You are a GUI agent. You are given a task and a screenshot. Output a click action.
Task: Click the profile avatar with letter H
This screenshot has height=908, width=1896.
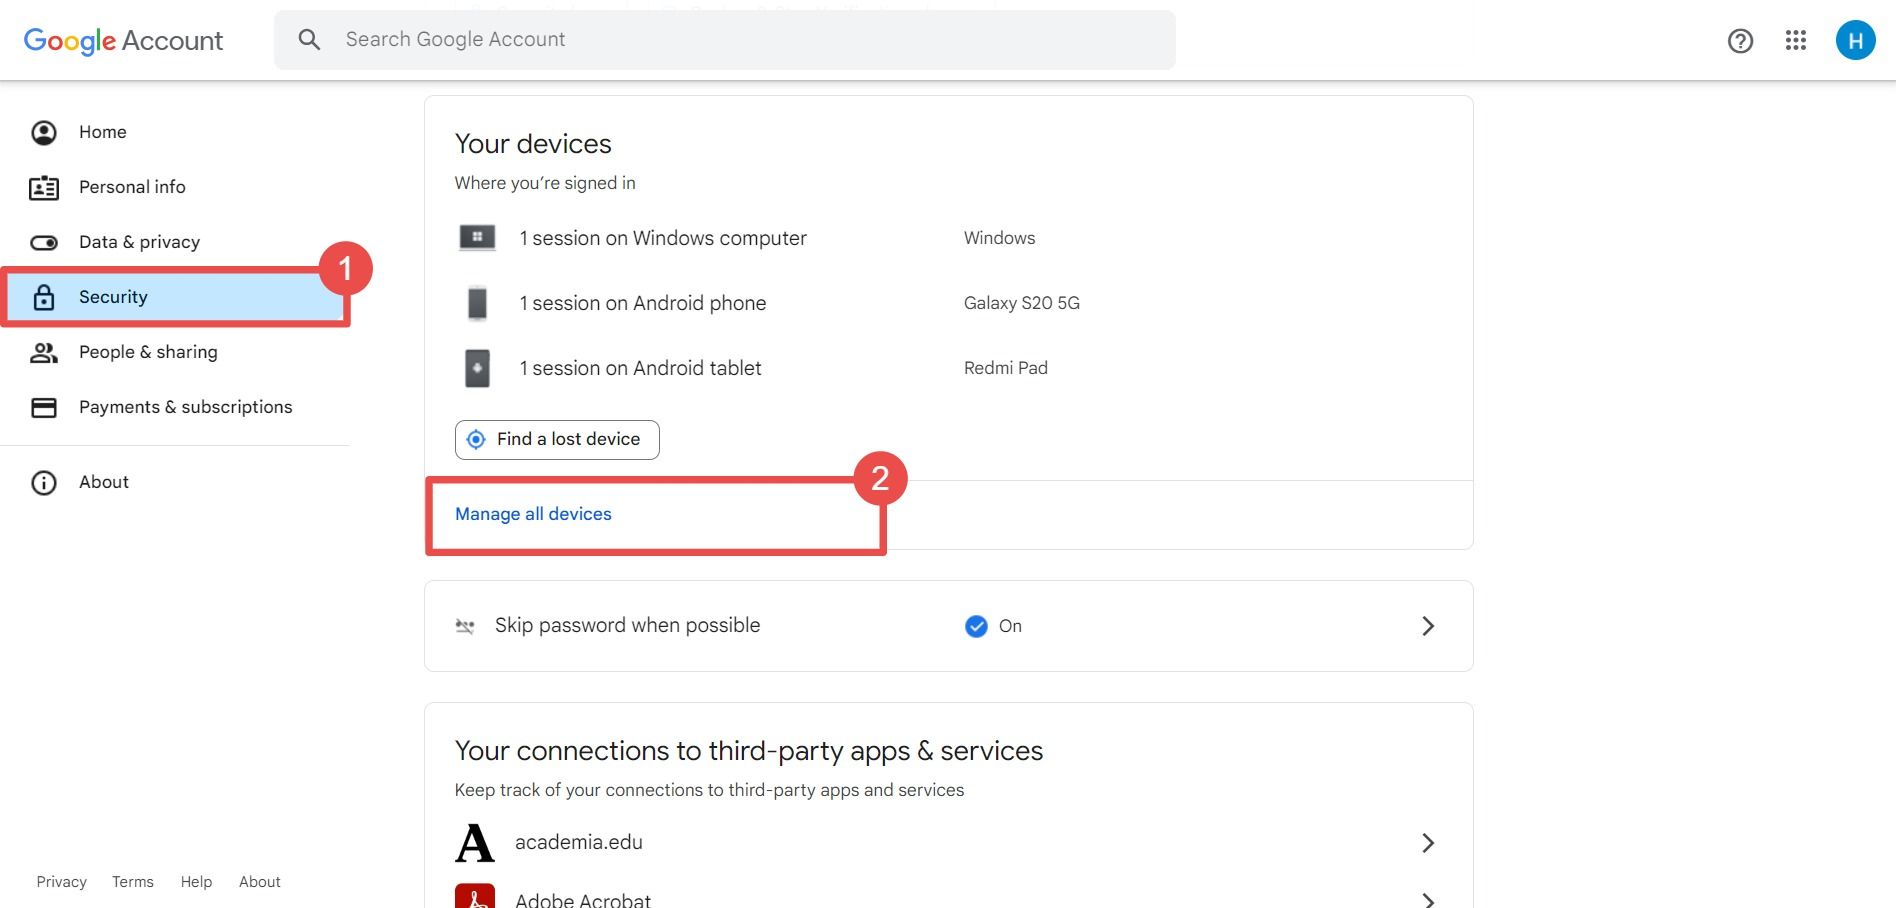pos(1856,41)
